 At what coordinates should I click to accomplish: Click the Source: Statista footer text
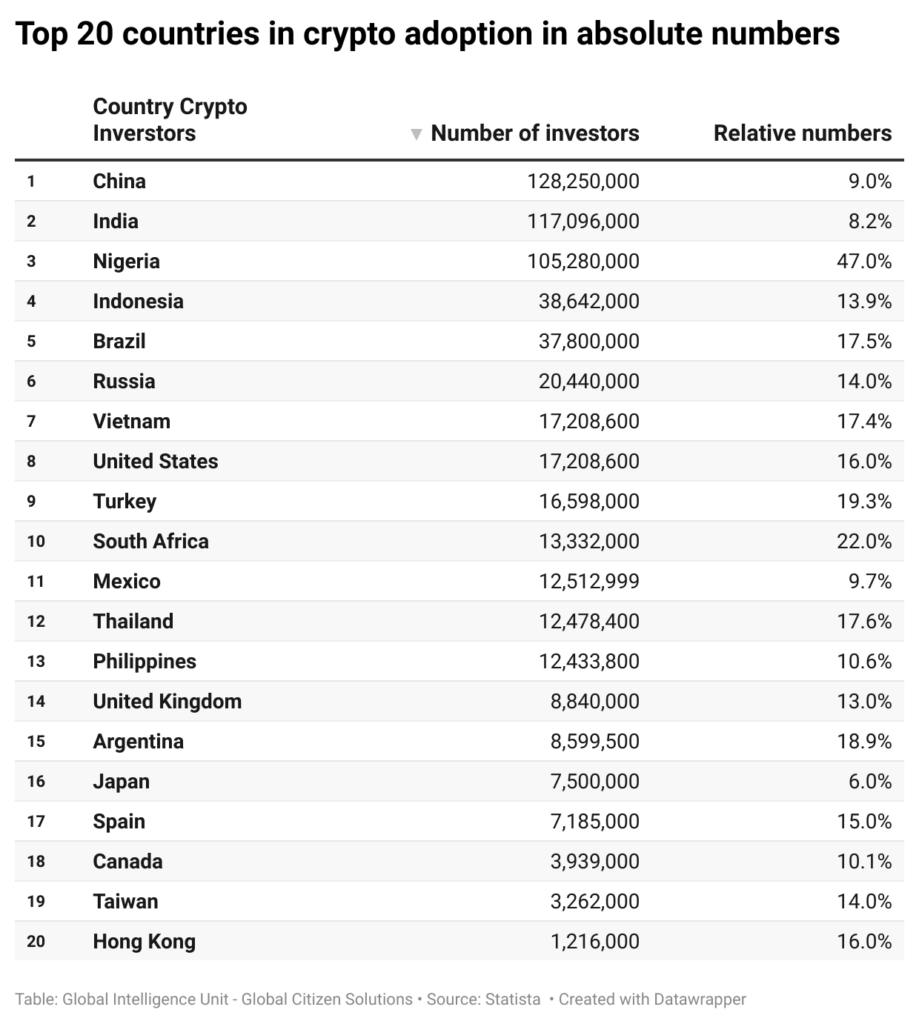[x=483, y=999]
